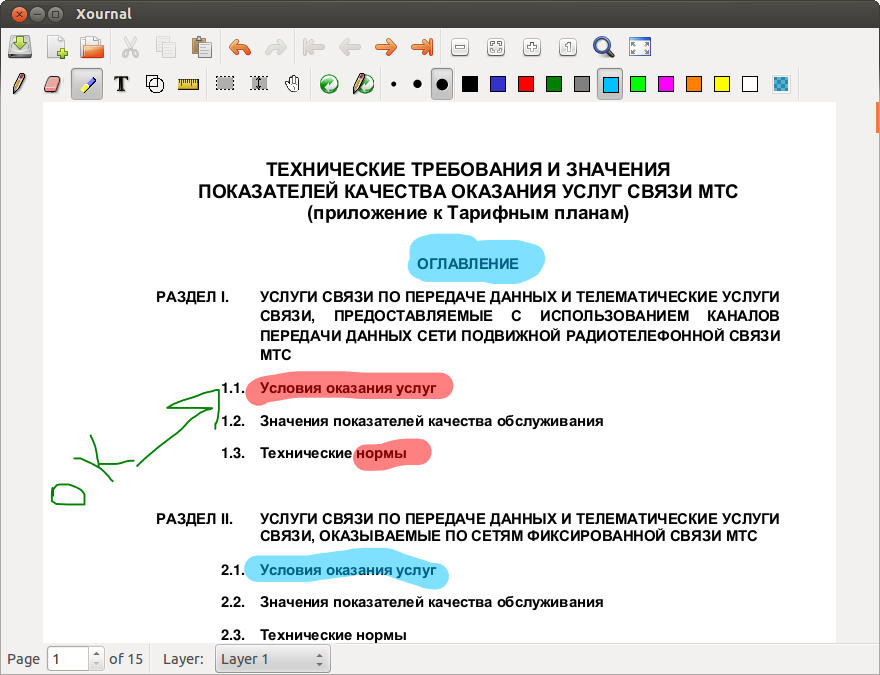The height and width of the screenshot is (675, 880).
Task: Pick the white color swatch
Action: 750,84
